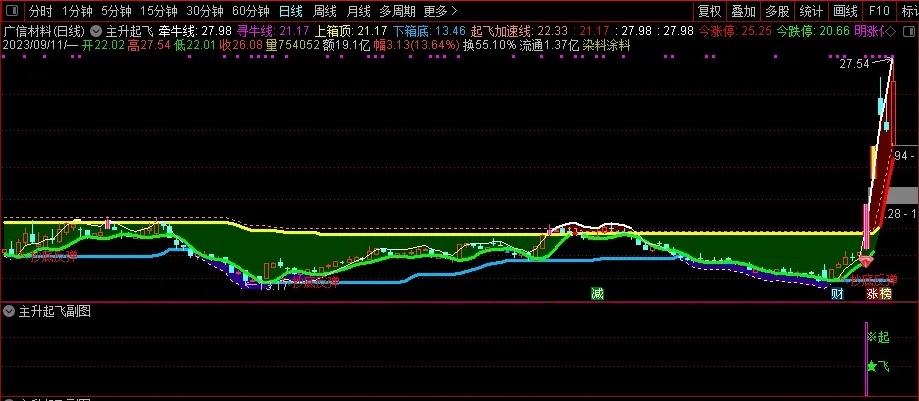Click the high price 高27.54
This screenshot has width=919, height=401.
point(149,45)
